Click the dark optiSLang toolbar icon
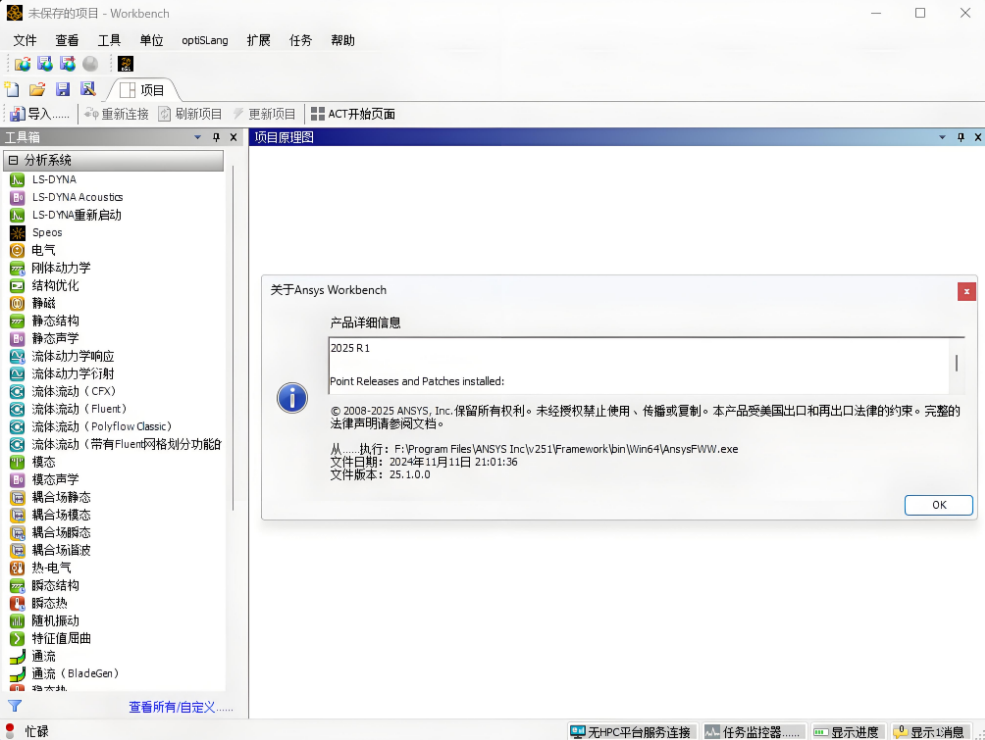This screenshot has height=740, width=985. 126,63
